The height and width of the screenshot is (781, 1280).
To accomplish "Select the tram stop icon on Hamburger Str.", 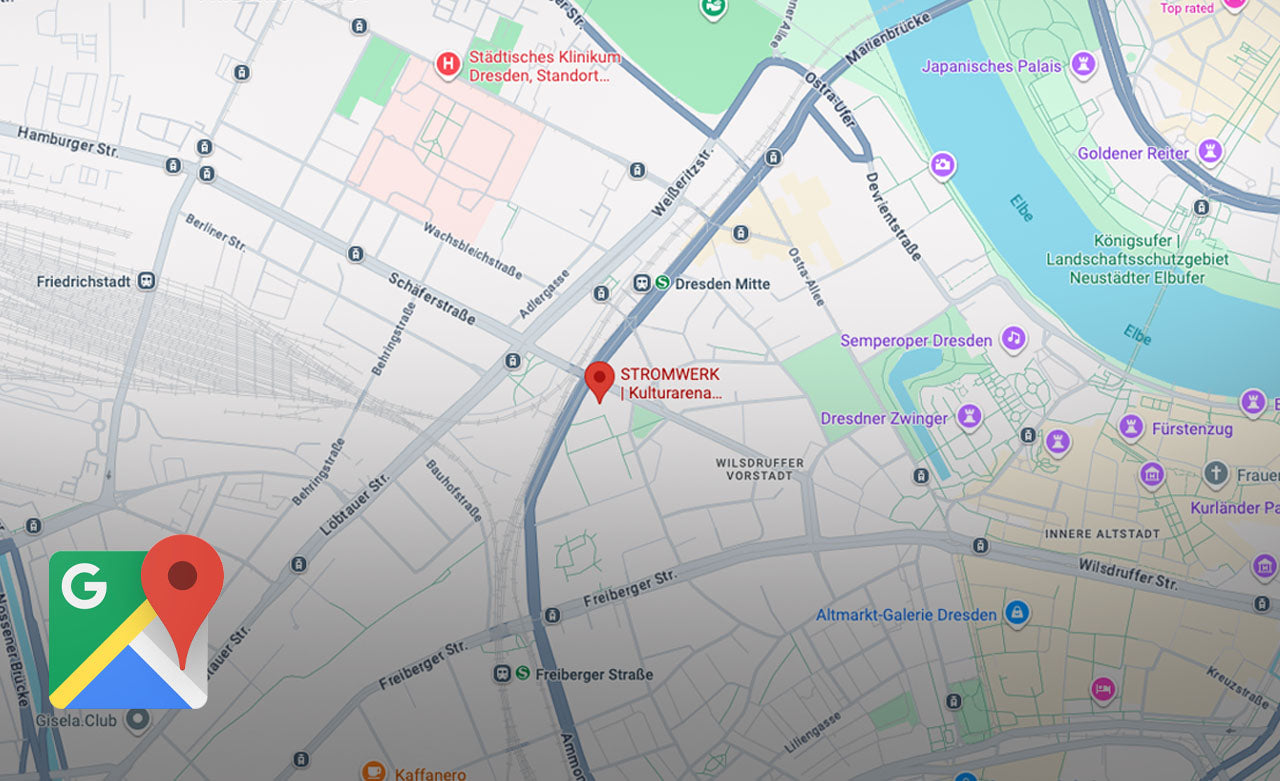I will coord(173,165).
